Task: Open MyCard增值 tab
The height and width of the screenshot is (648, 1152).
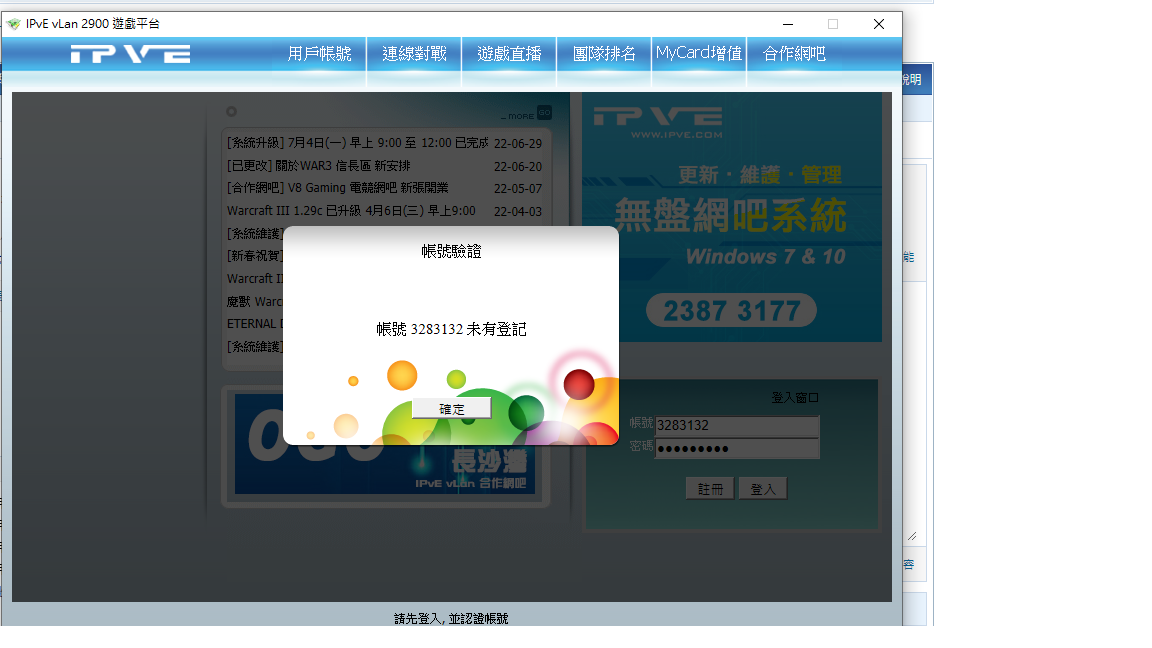Action: [x=699, y=54]
